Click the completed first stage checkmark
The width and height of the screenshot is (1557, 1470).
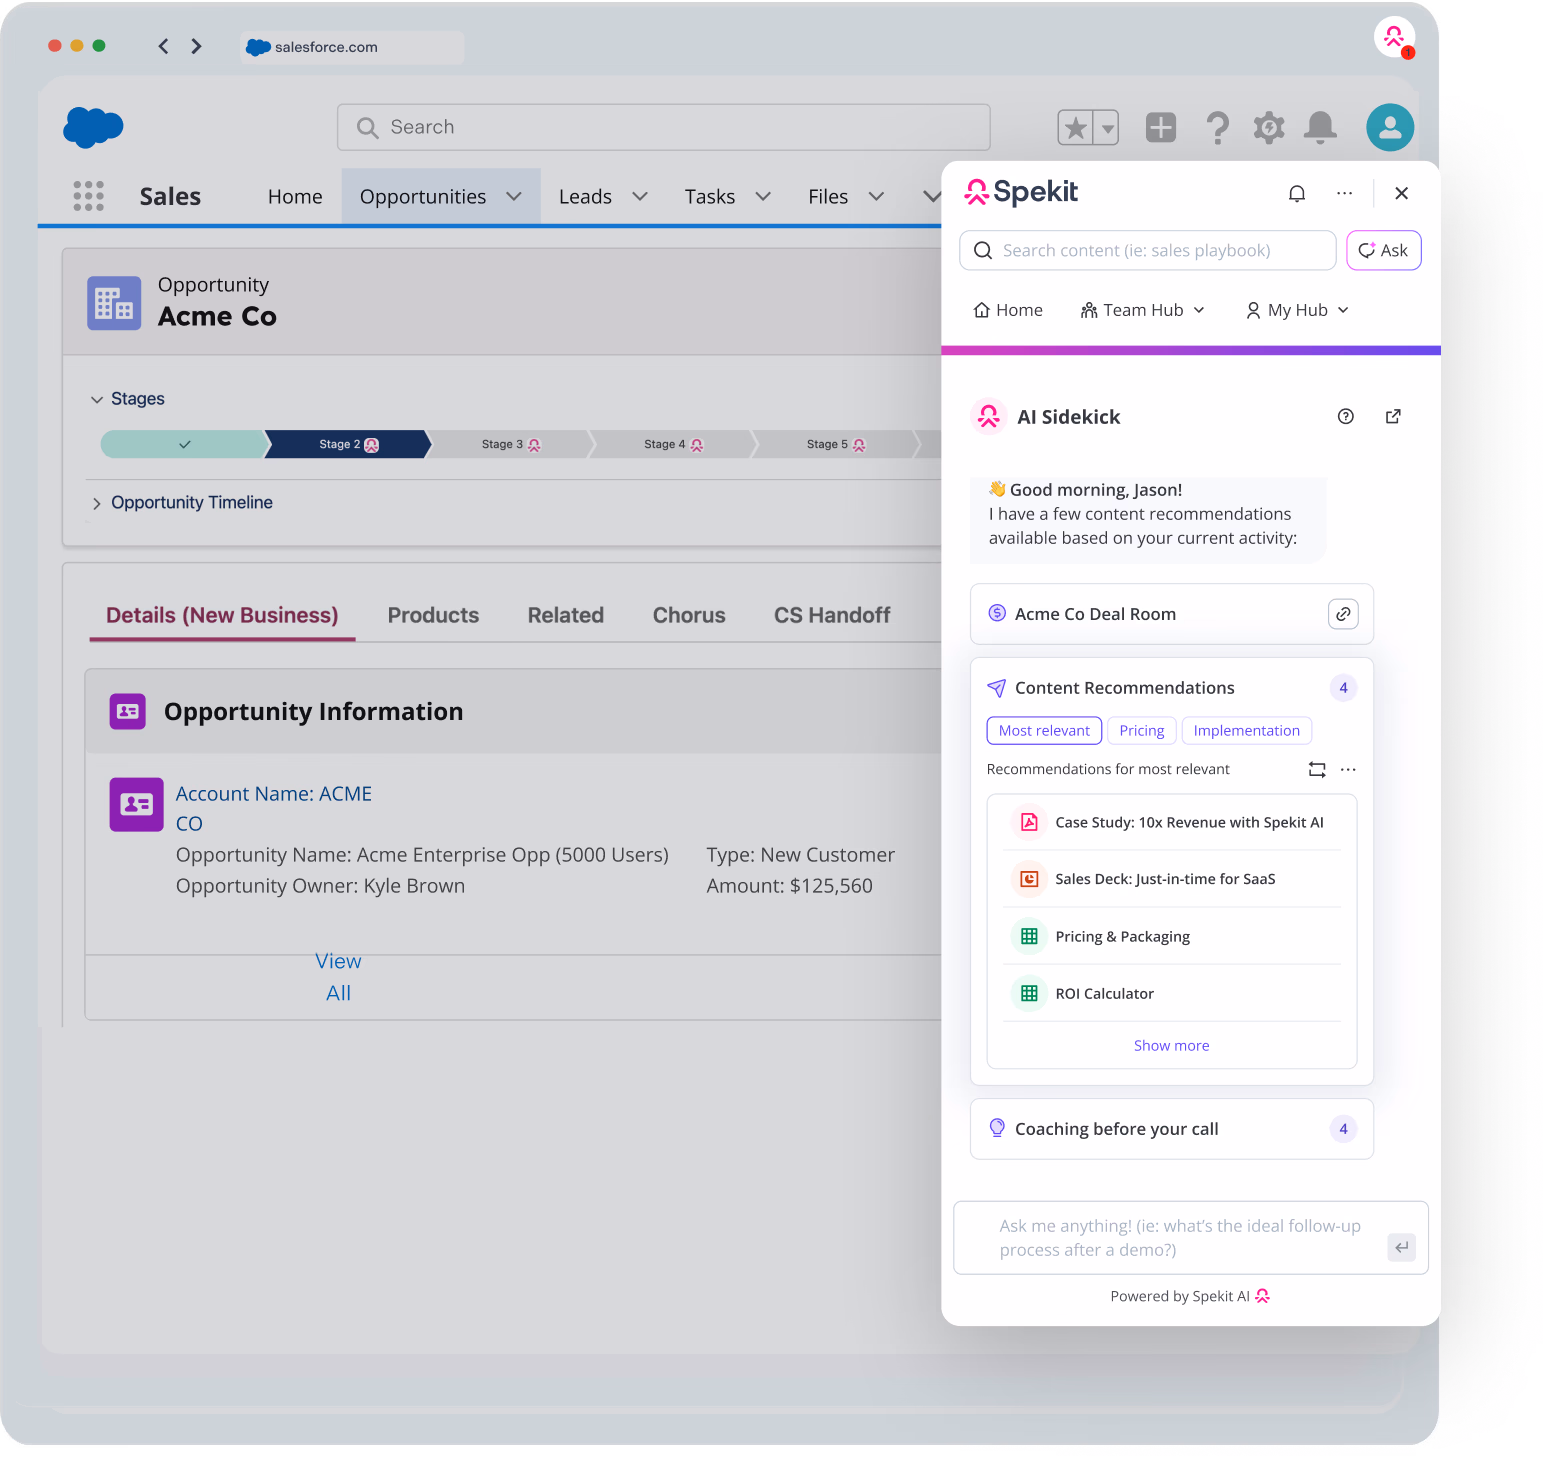coord(184,444)
